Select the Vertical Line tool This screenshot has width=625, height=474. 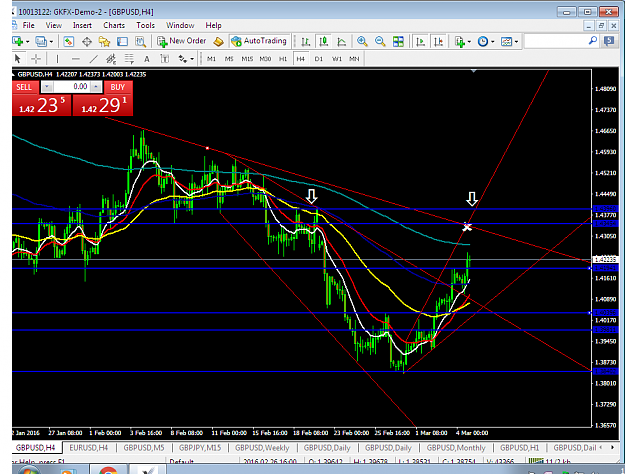[57, 59]
